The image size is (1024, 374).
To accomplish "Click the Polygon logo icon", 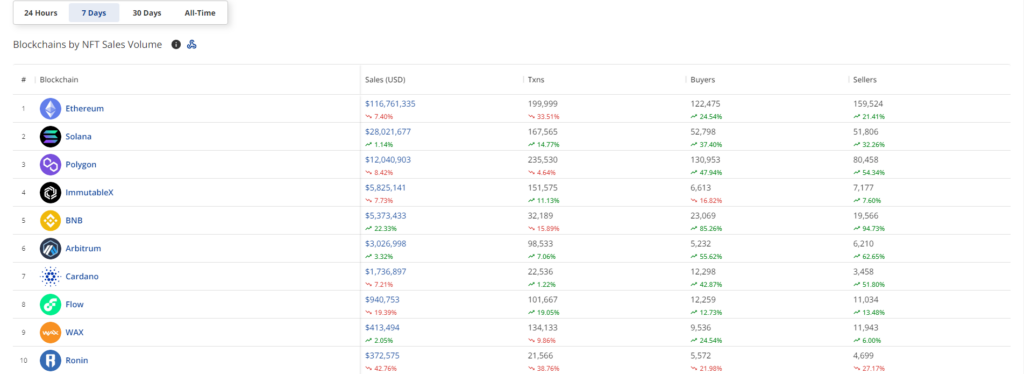I will pos(50,164).
